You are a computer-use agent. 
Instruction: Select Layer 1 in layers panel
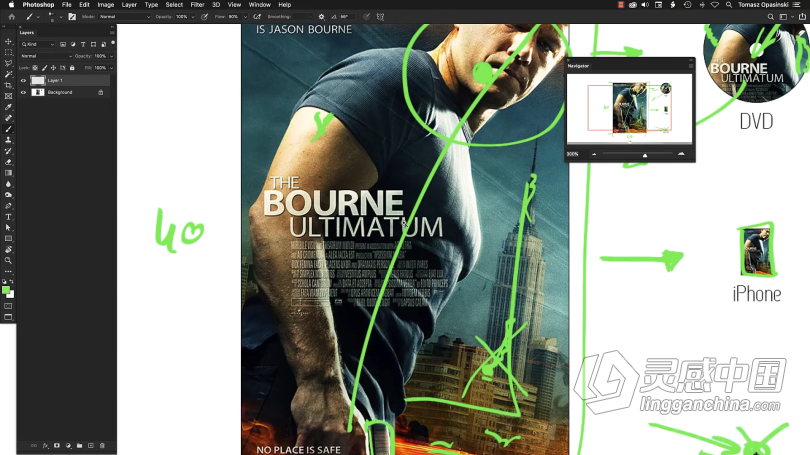pyautogui.click(x=64, y=81)
